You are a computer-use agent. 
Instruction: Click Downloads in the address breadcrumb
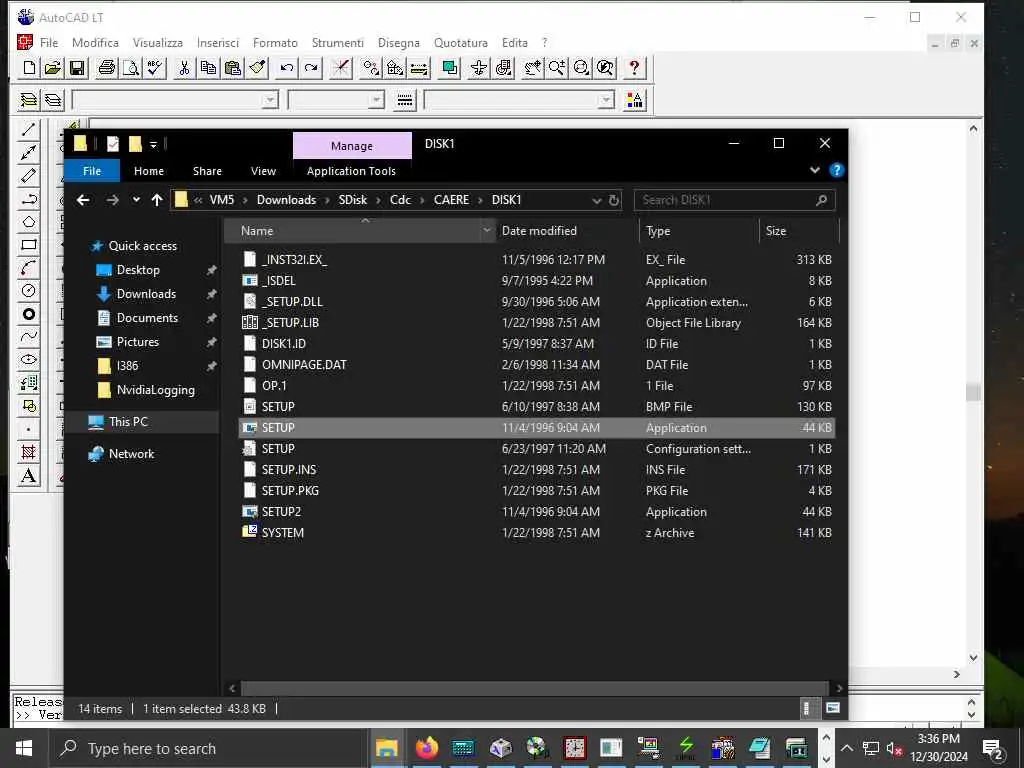(286, 200)
